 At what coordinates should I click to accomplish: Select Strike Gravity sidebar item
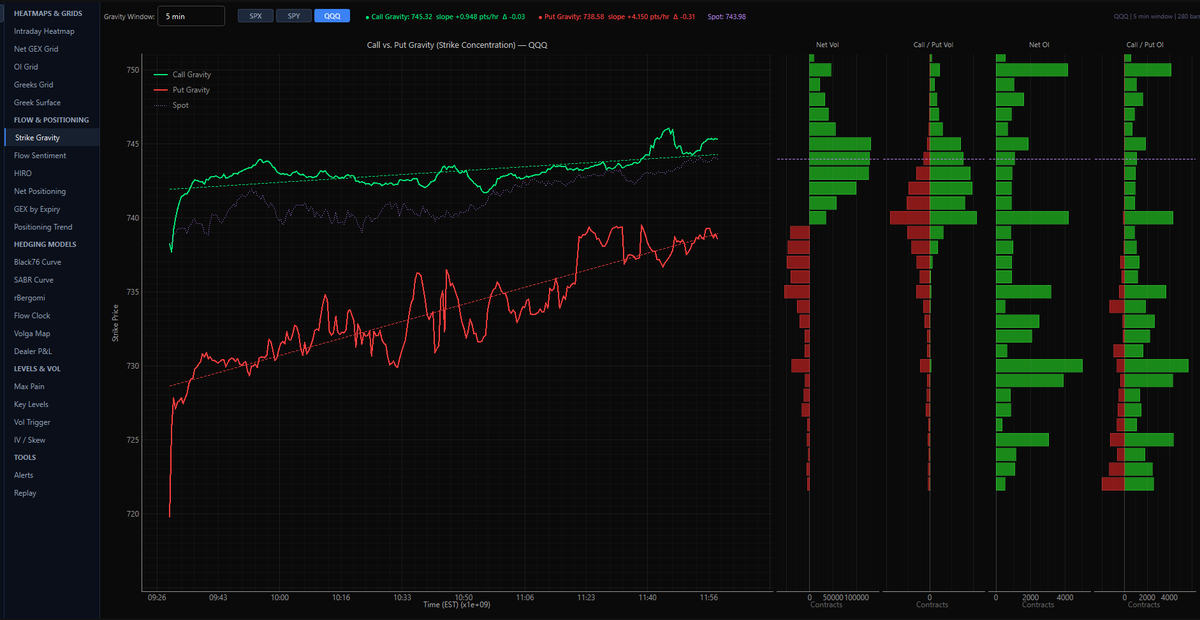tap(50, 138)
